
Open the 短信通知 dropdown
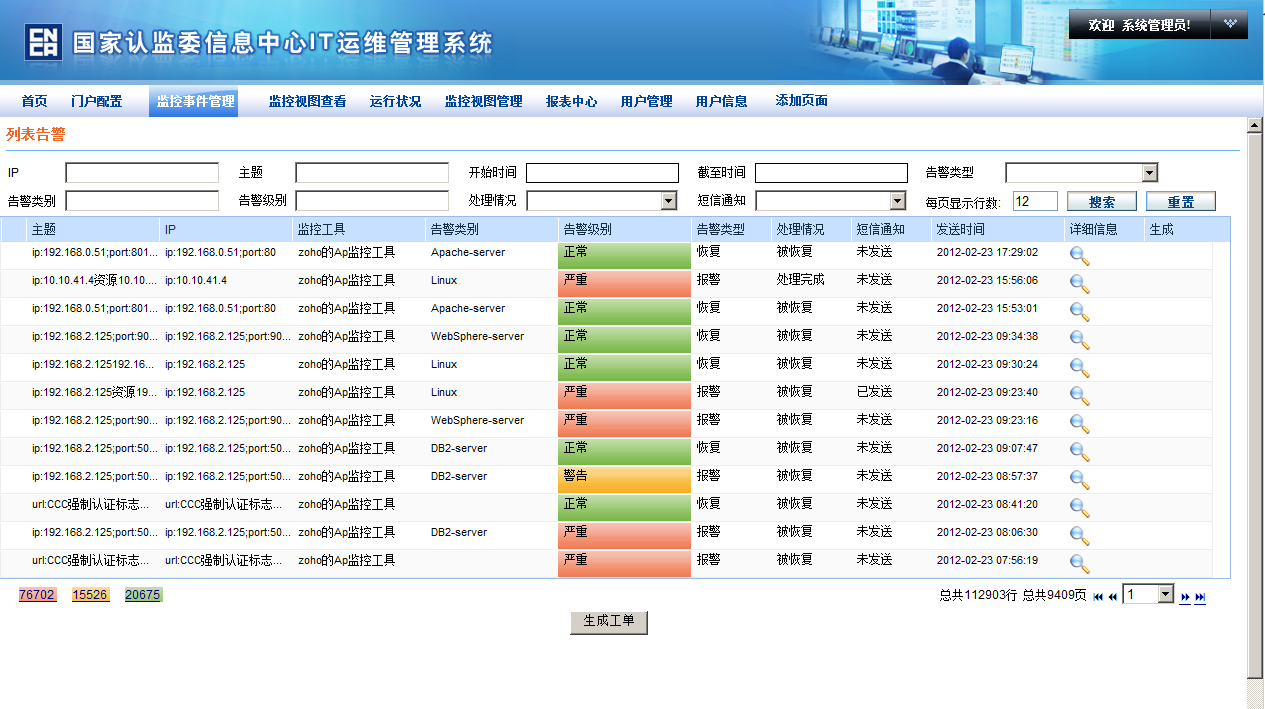click(x=897, y=201)
